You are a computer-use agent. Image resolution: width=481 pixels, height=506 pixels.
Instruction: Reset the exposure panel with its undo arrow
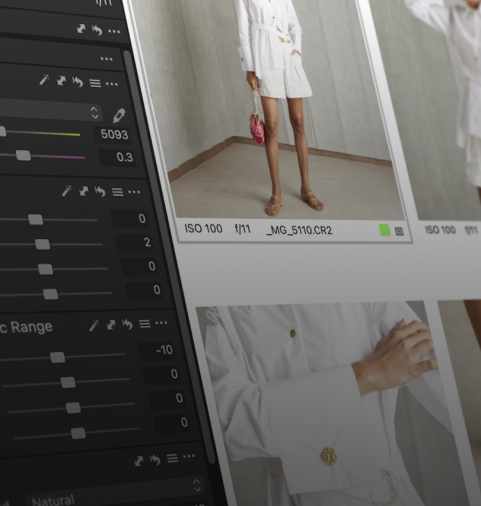point(100,192)
